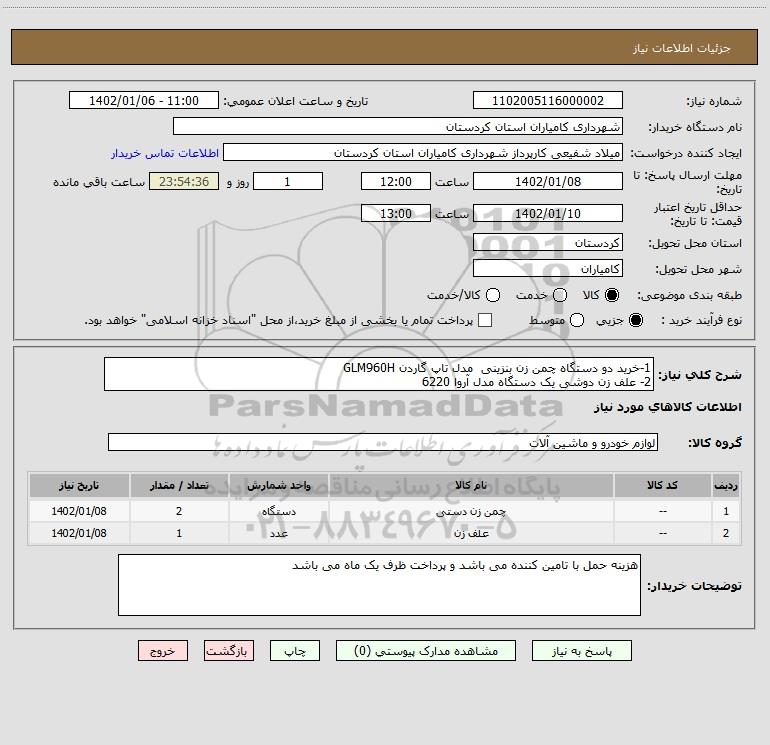Click the اطلاعات کالاهای مورد نیاز heading
Screen dimensions: 770x745
pos(668,408)
